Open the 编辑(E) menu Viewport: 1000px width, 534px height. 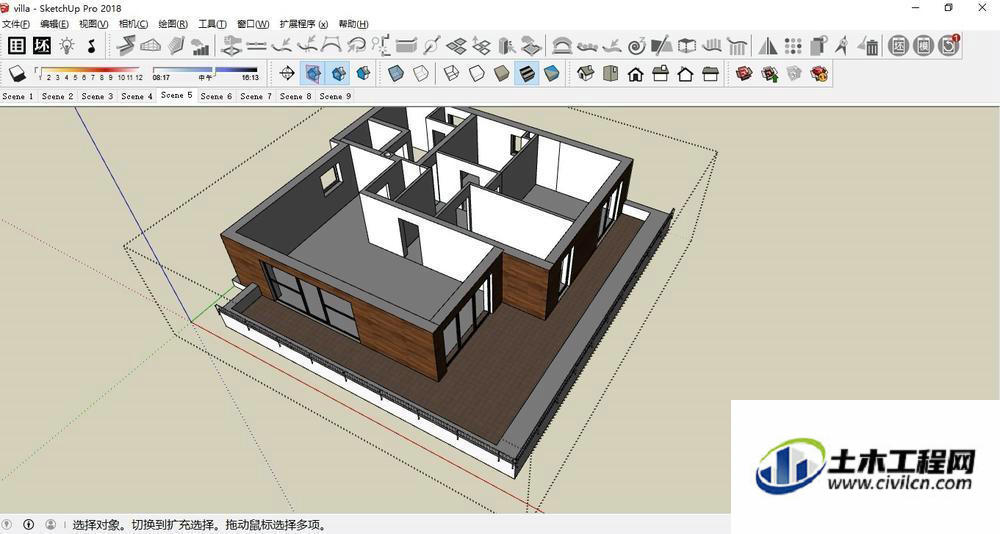[54, 24]
